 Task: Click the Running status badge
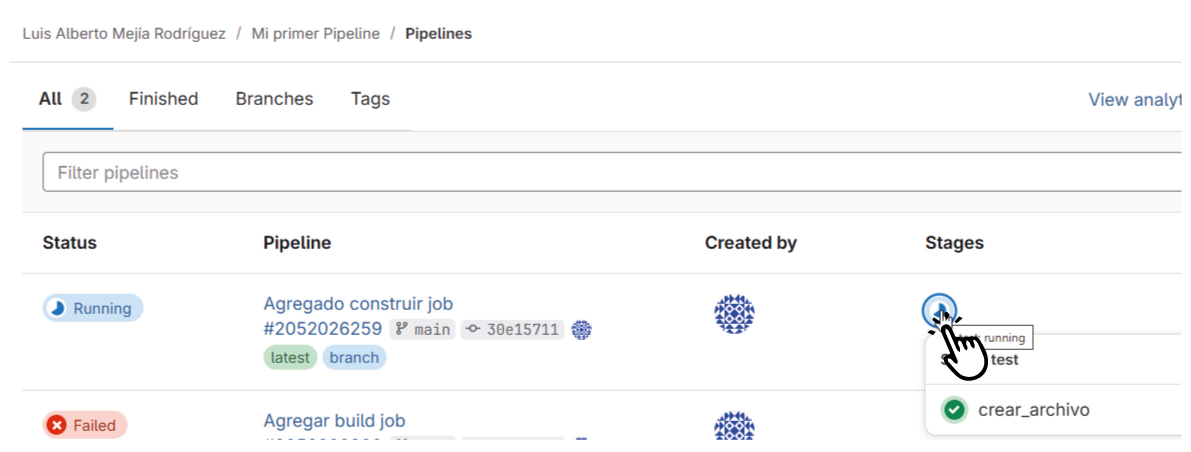tap(93, 309)
